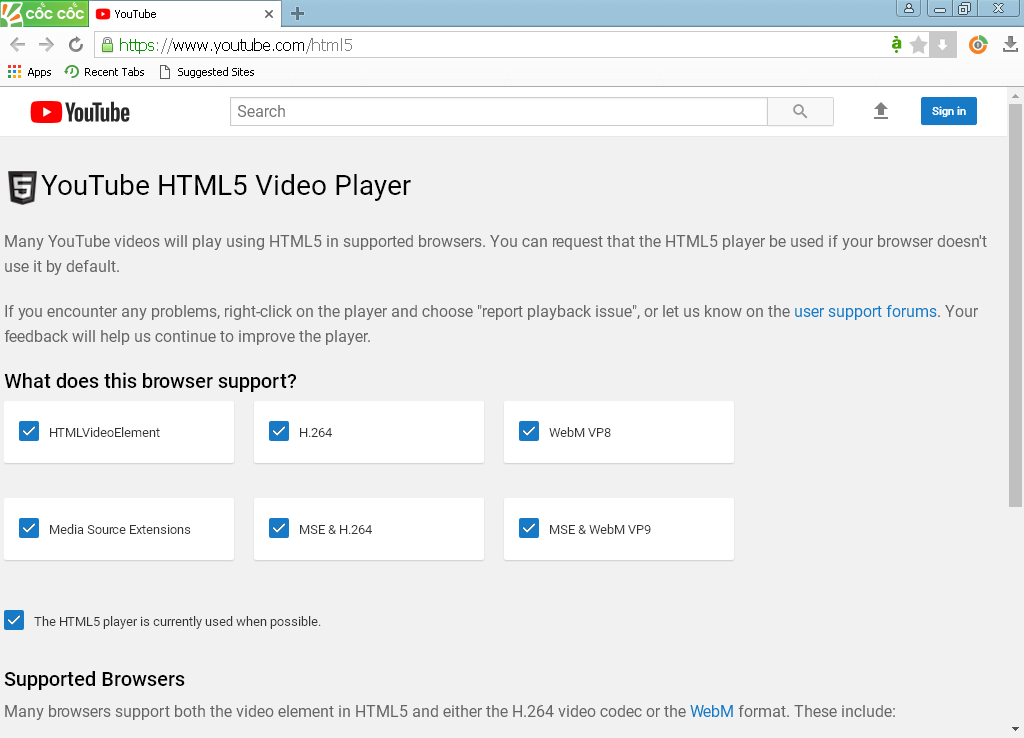Click the MSE & WebM VP9 checkbox

(529, 528)
